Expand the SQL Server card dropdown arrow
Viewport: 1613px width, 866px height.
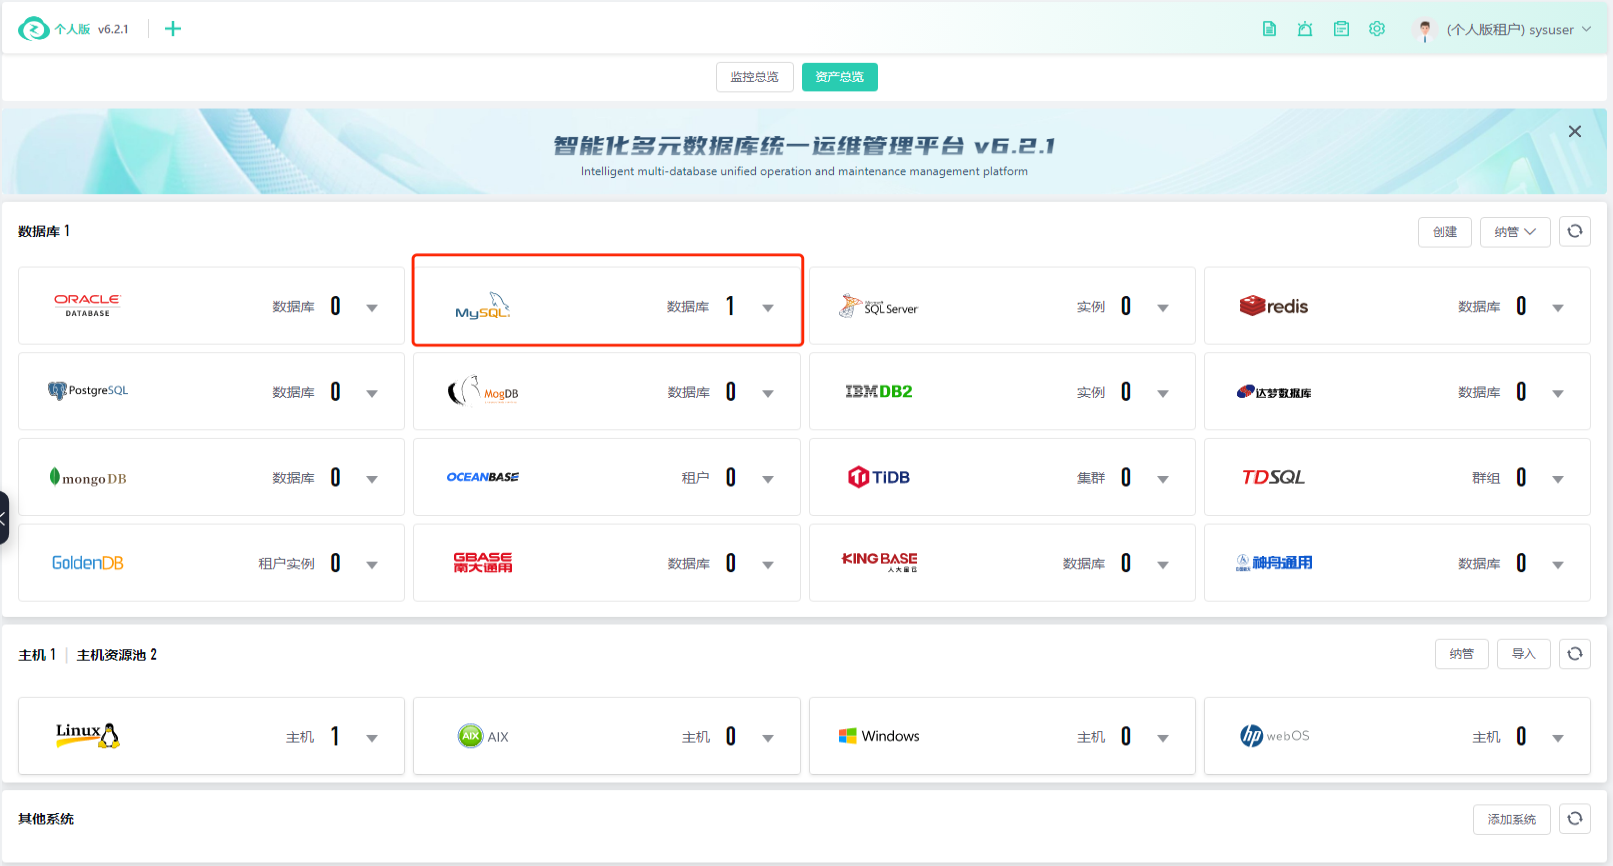(1163, 308)
